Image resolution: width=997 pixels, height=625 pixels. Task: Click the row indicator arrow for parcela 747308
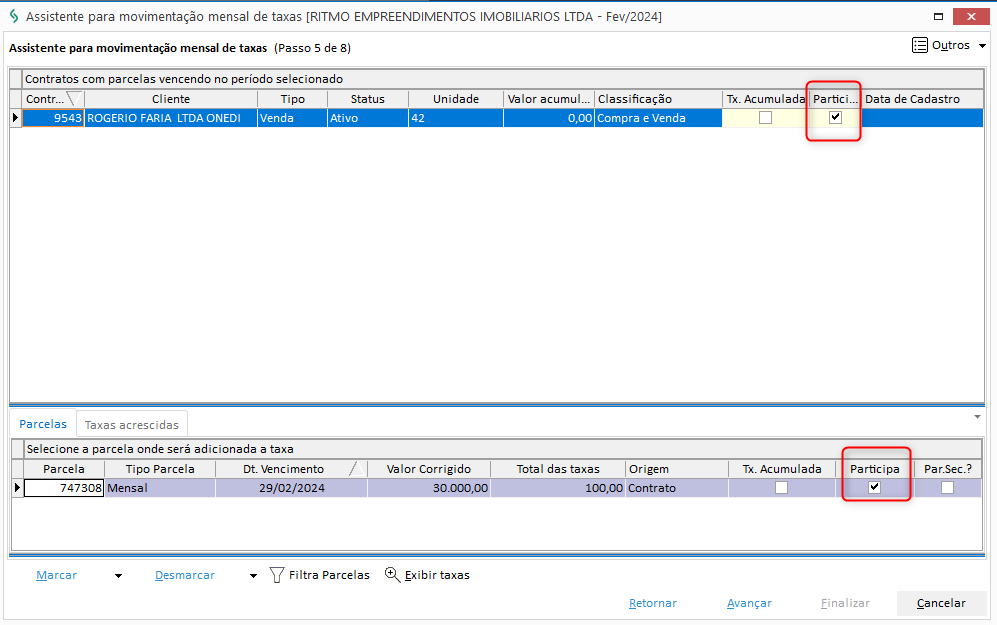[16, 488]
